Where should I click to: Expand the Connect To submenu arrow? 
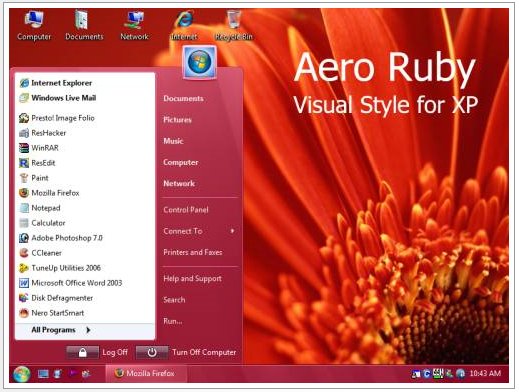click(x=232, y=231)
